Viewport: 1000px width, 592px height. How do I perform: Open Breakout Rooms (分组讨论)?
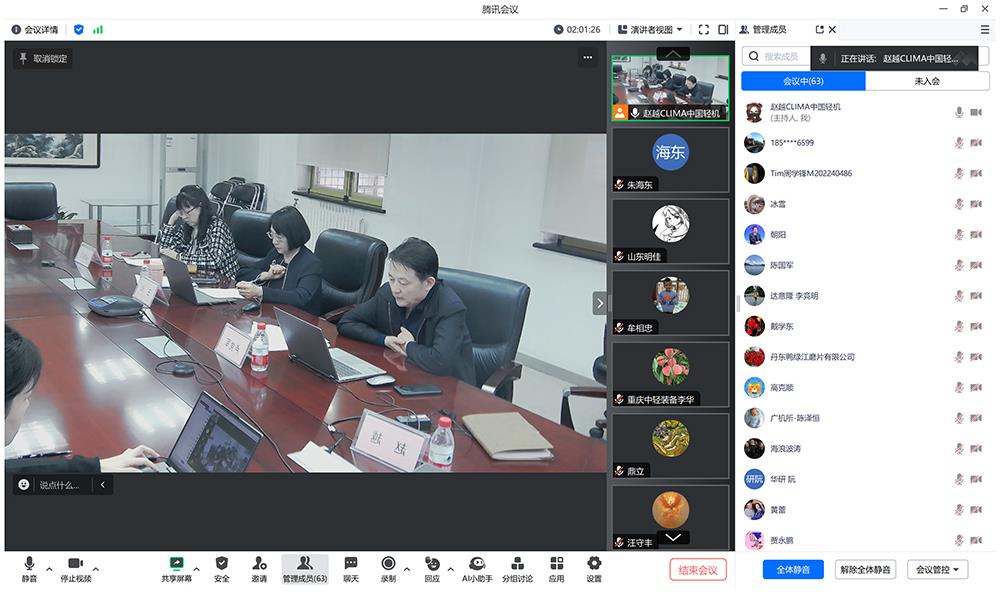(x=517, y=564)
